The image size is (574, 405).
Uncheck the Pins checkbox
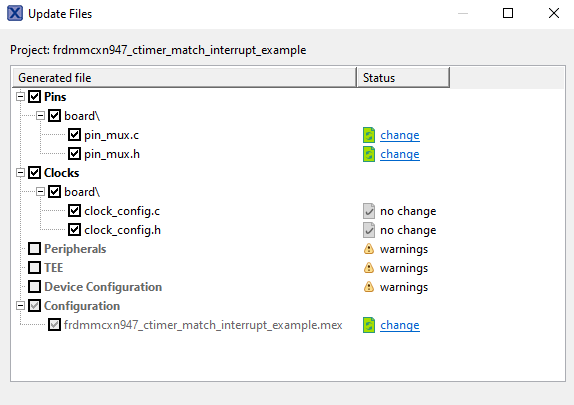(34, 97)
